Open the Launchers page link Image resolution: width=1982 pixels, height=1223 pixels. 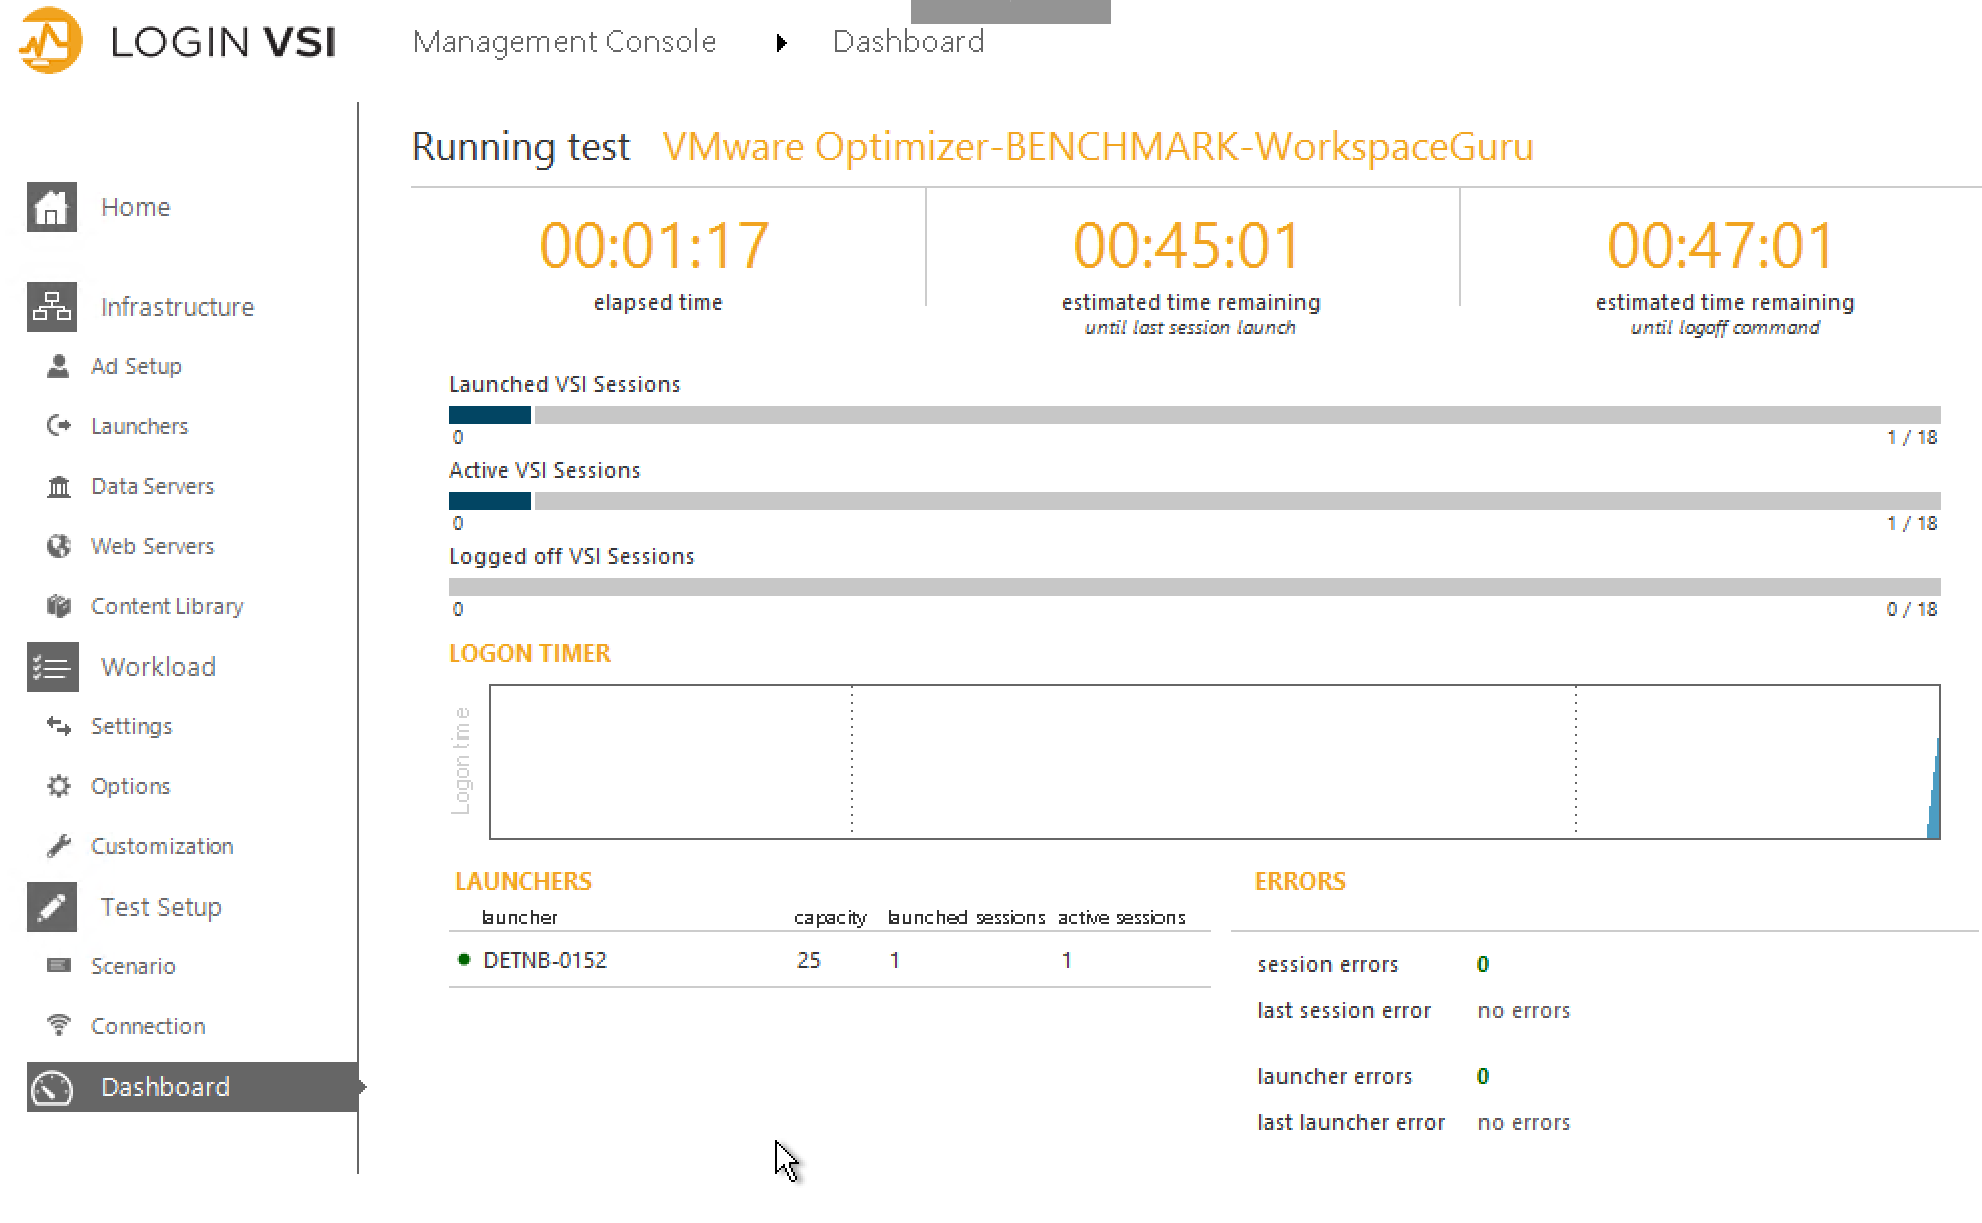(x=139, y=426)
